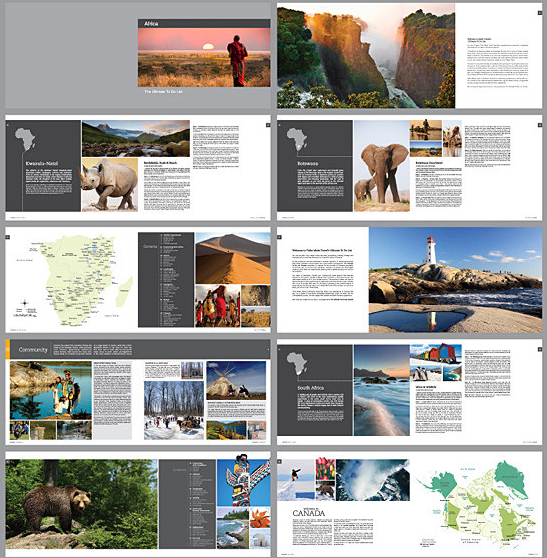Open the Victoria Falls photo
This screenshot has height=558, width=547.
pyautogui.click(x=366, y=56)
